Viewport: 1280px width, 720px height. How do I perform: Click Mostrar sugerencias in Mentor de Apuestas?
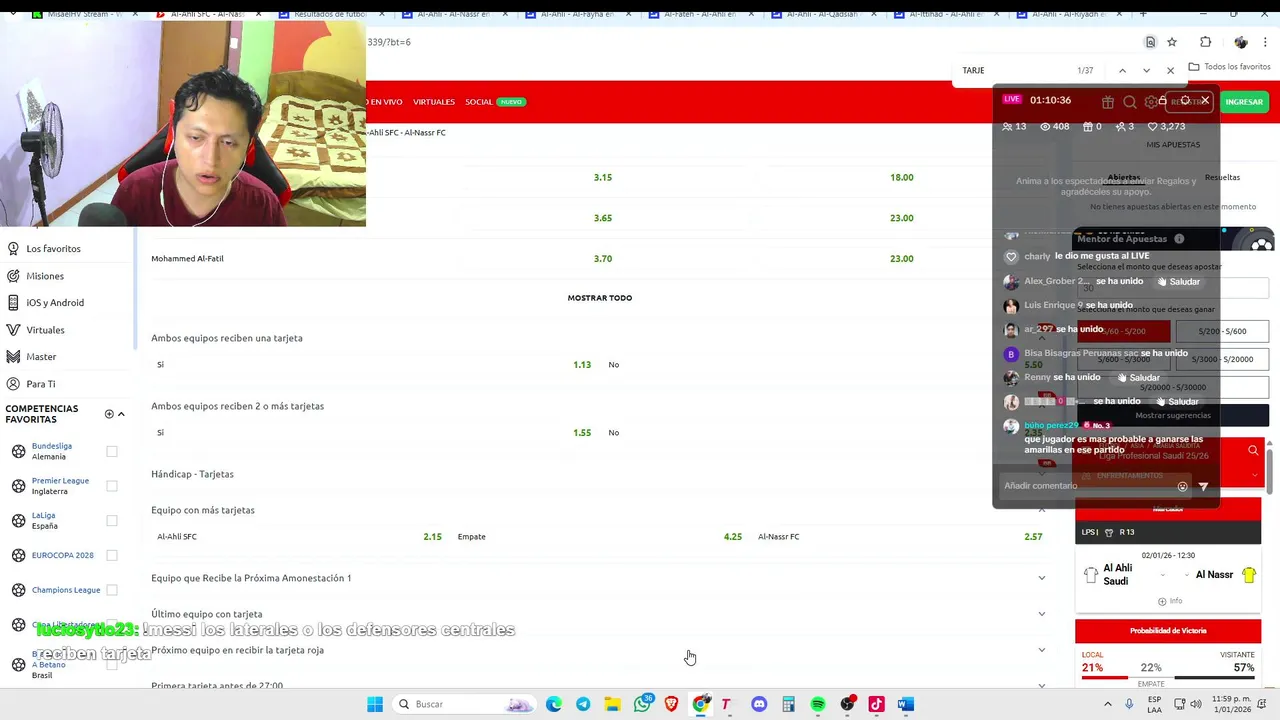(1172, 415)
